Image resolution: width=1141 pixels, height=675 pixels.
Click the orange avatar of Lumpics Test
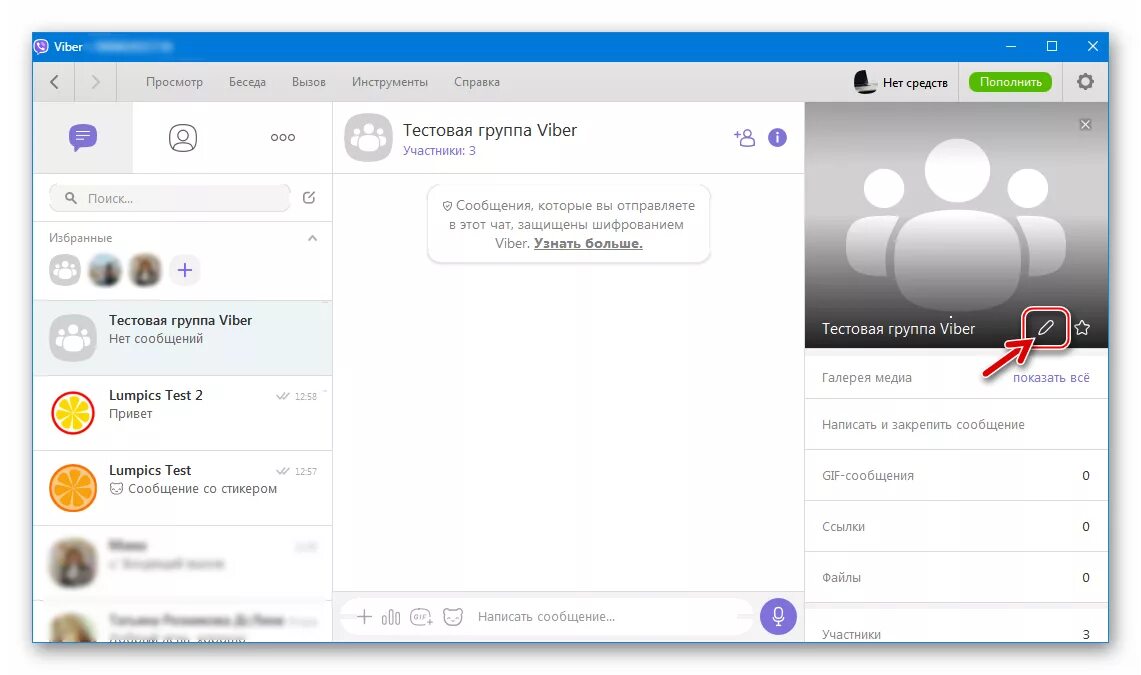coord(73,487)
